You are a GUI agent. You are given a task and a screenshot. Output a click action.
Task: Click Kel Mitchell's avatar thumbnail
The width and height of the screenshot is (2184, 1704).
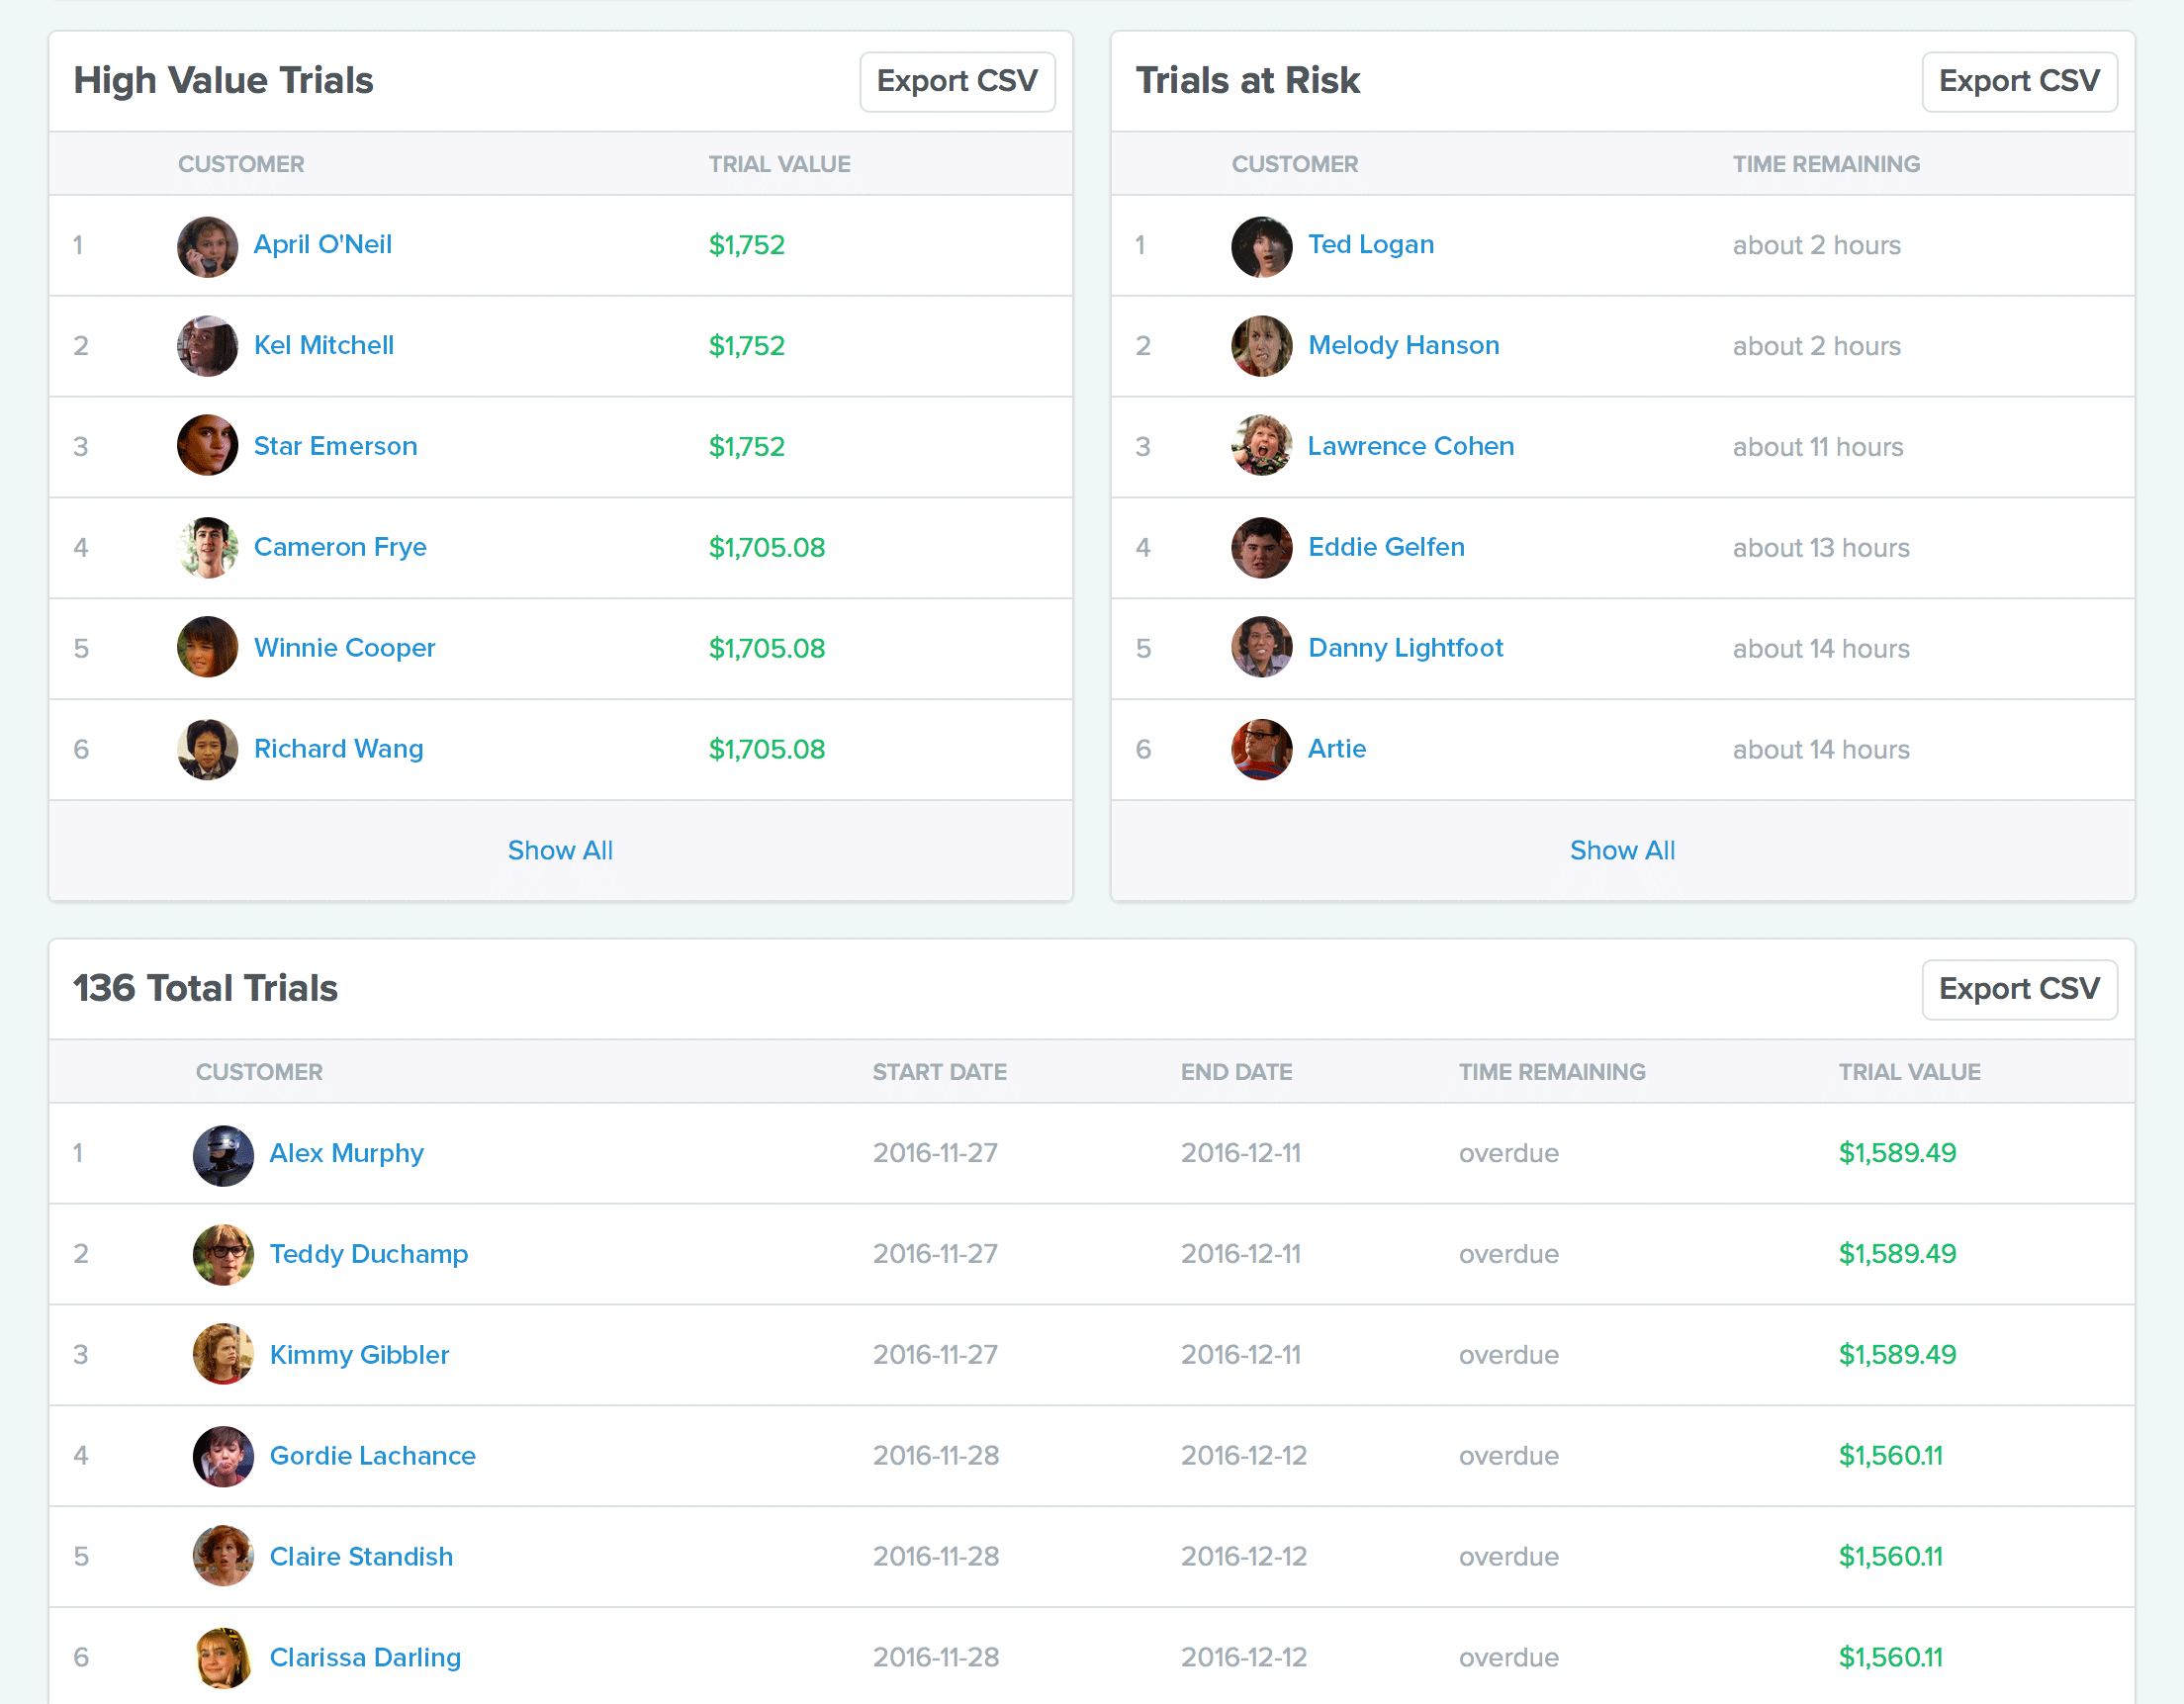(x=207, y=346)
